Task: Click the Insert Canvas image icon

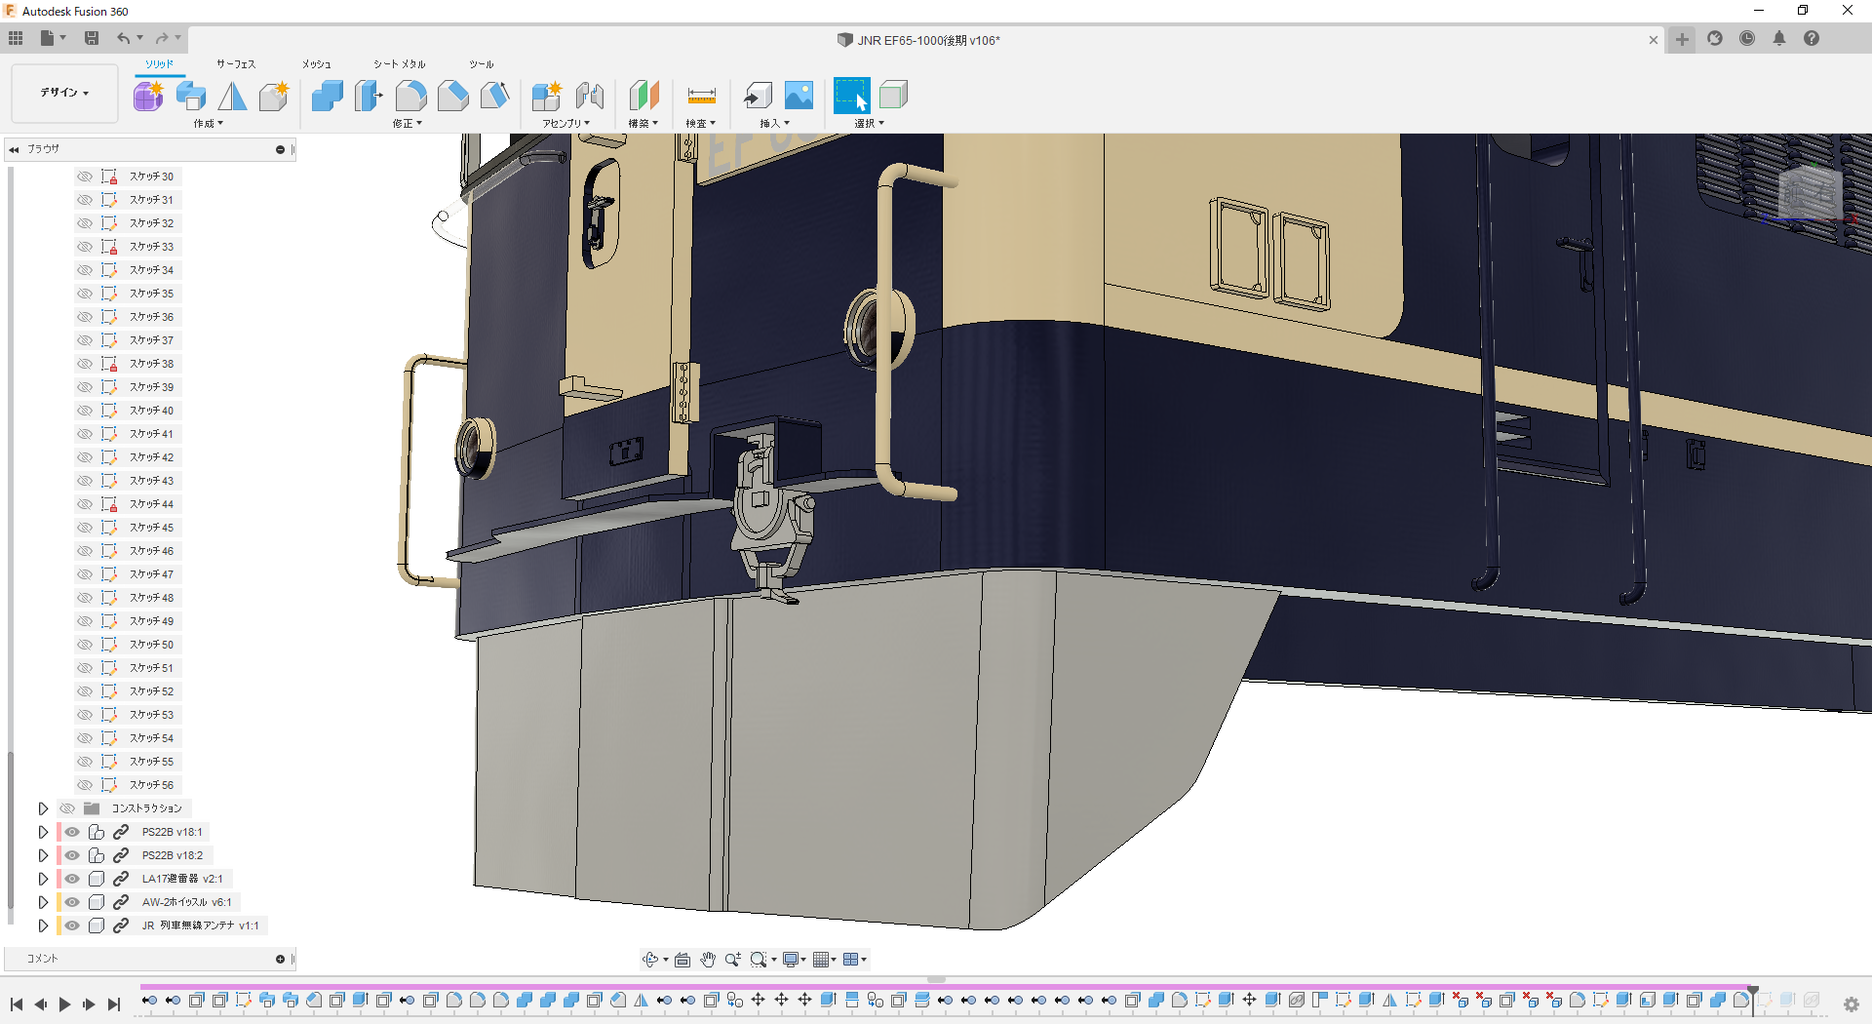Action: click(798, 96)
